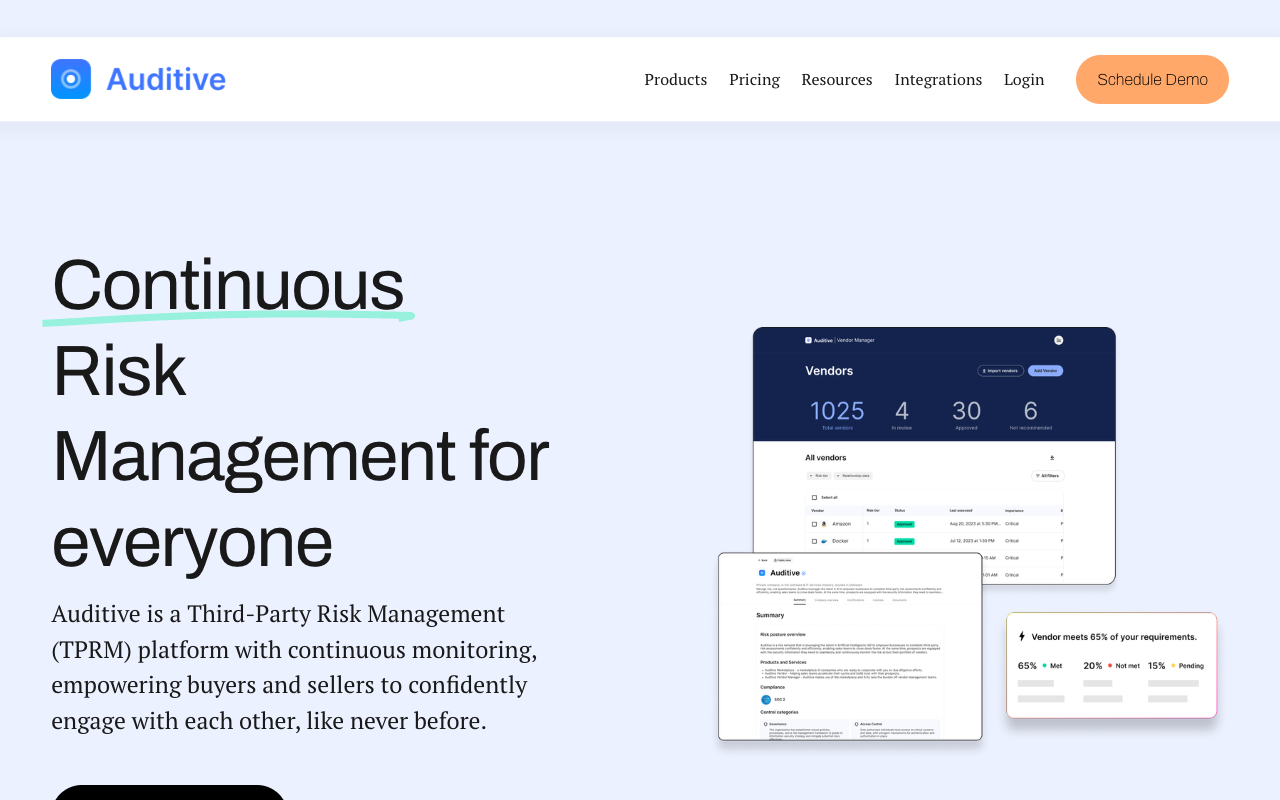This screenshot has width=1280, height=800.
Task: Click the lightning bolt icon in requirements card
Action: pos(1022,636)
